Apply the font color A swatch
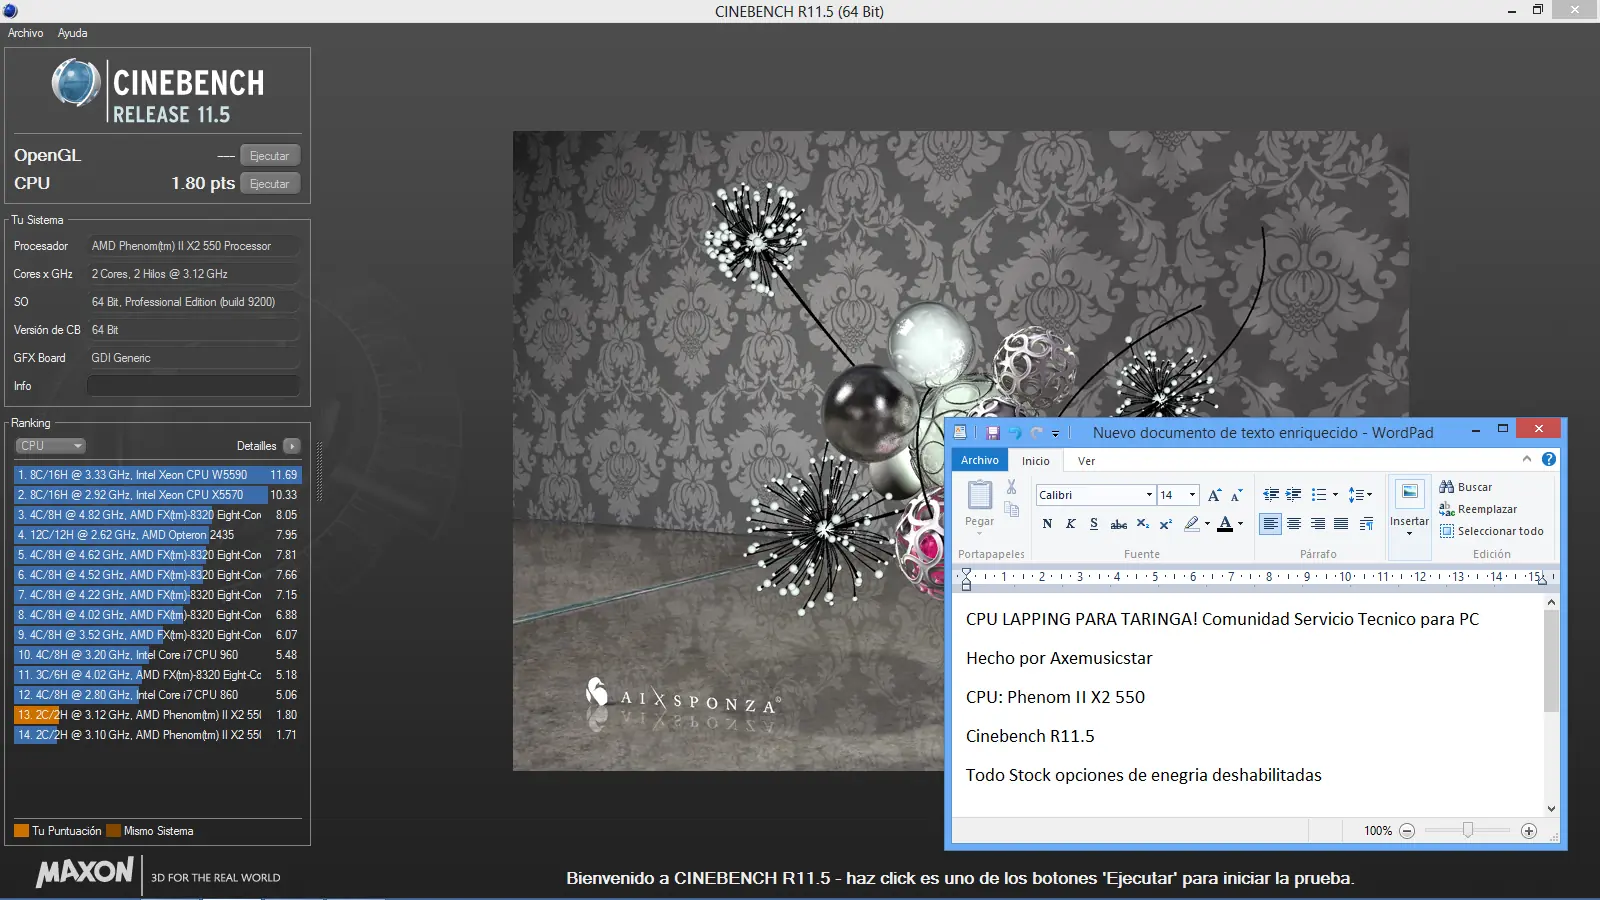Screen dimensions: 1600x900 [x=1225, y=524]
